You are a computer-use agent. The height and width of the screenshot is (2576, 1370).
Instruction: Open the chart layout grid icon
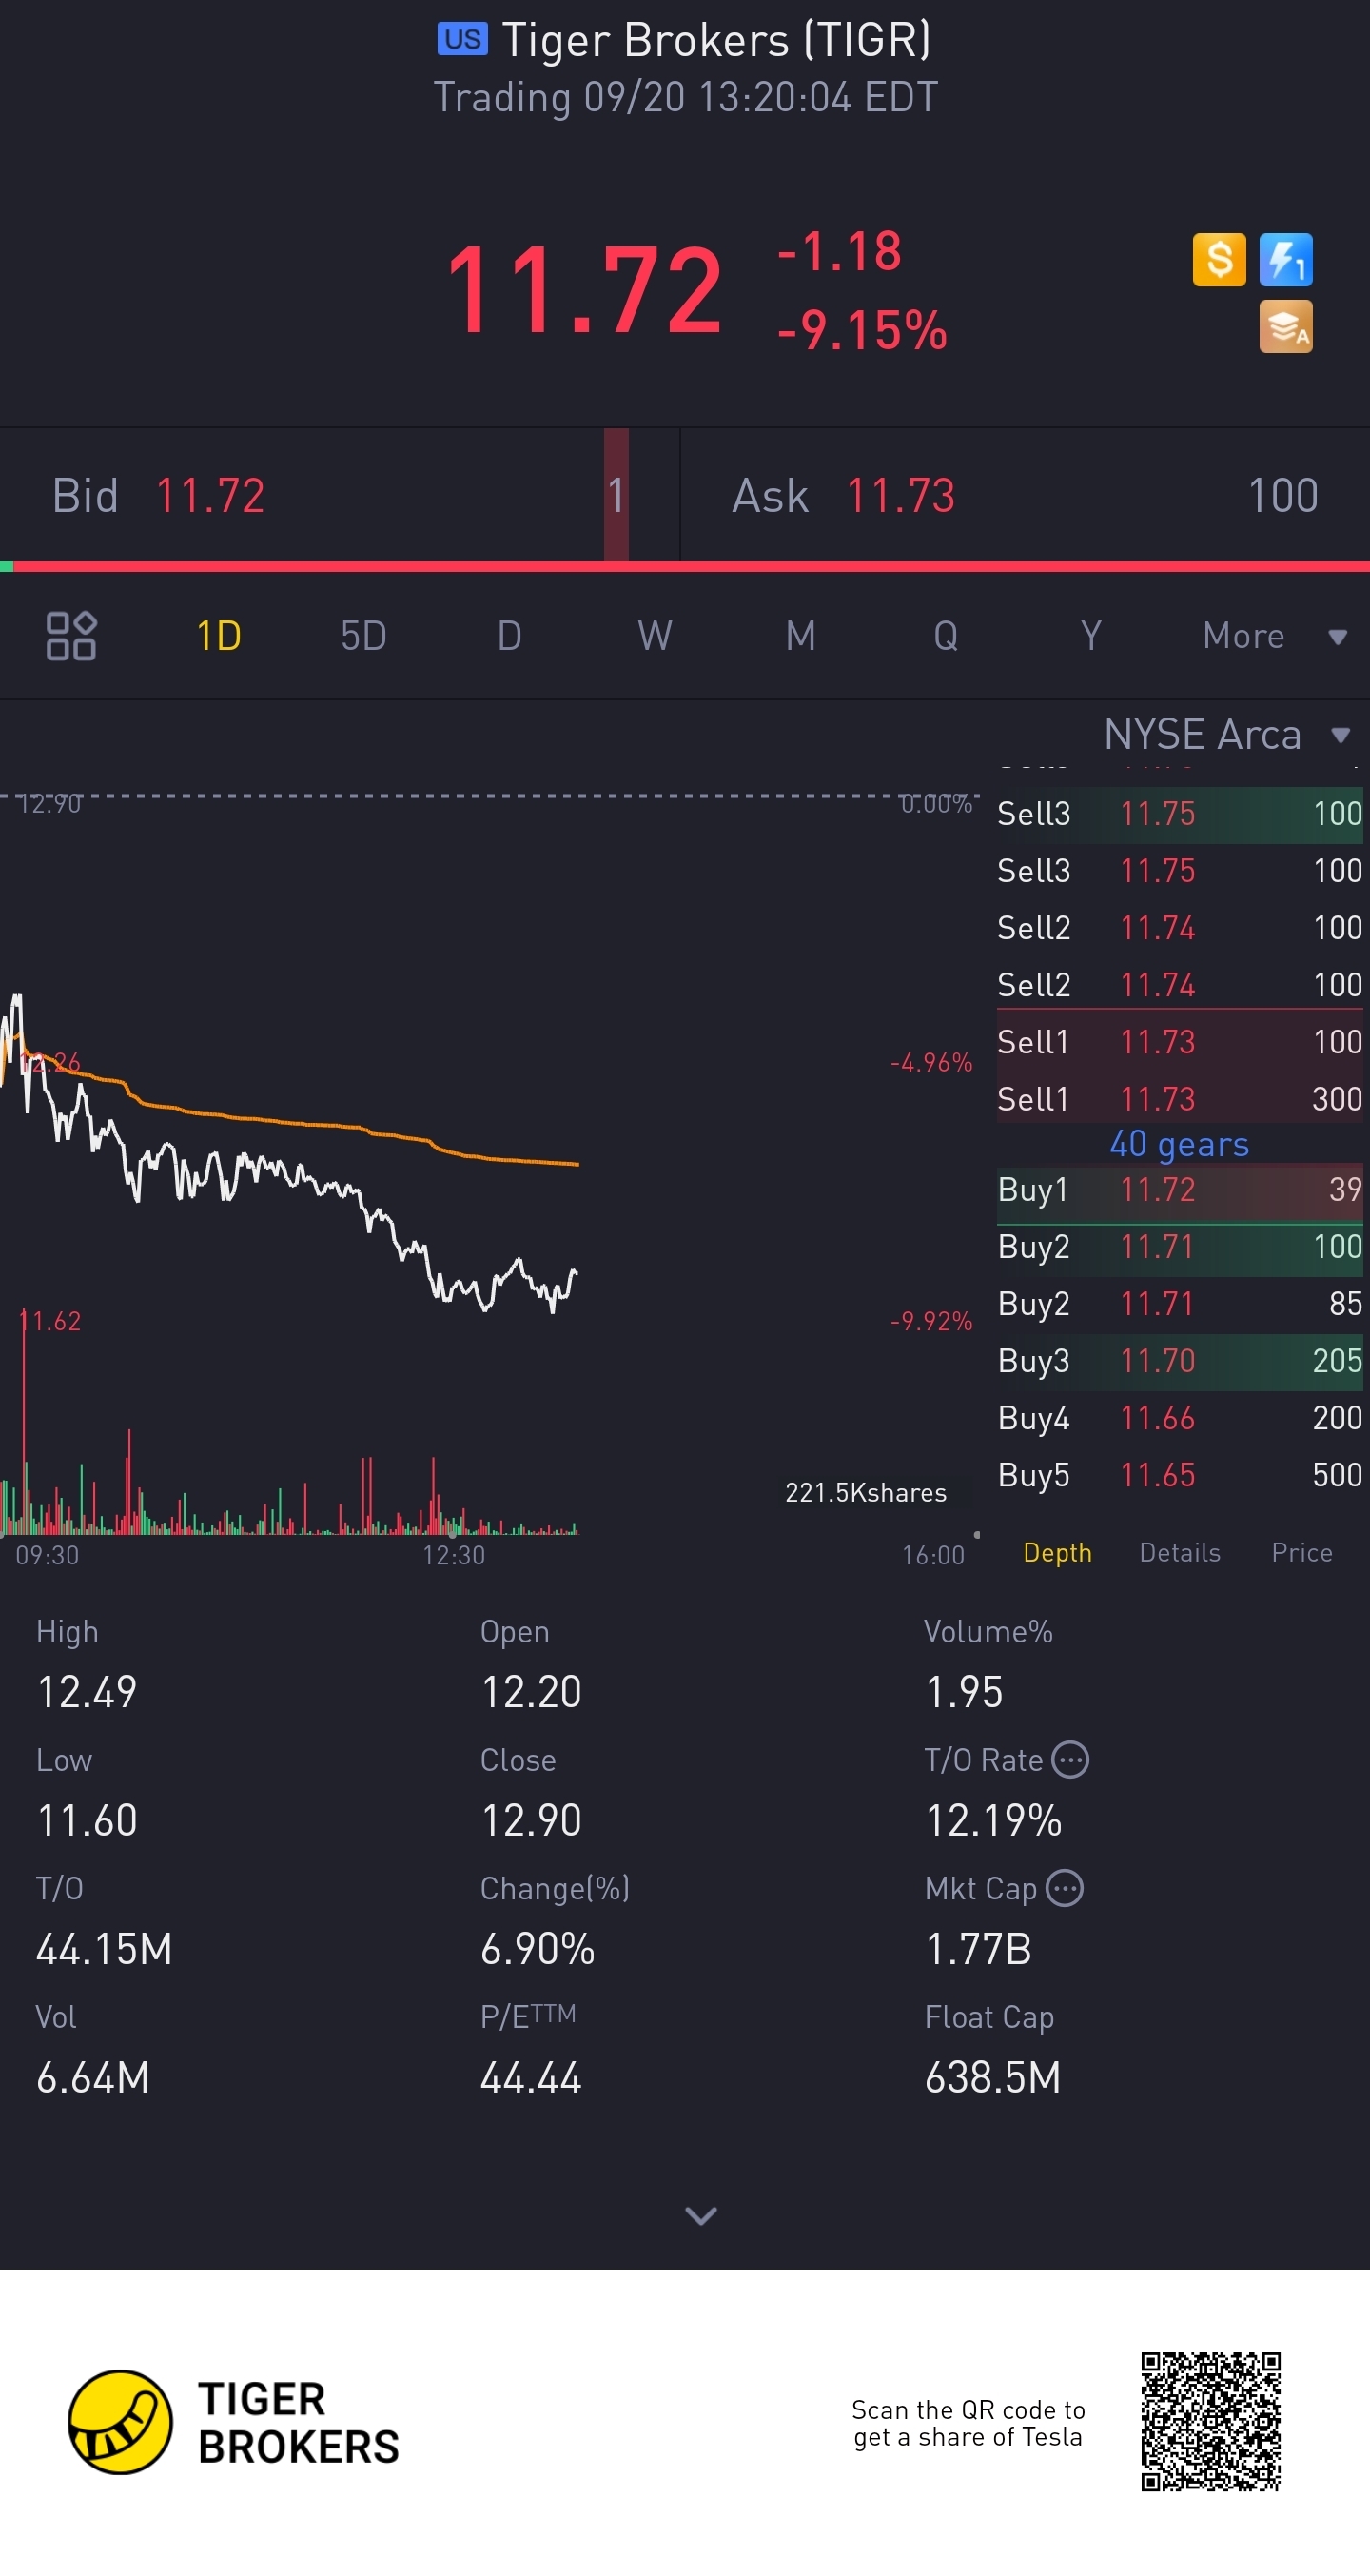pos(71,636)
